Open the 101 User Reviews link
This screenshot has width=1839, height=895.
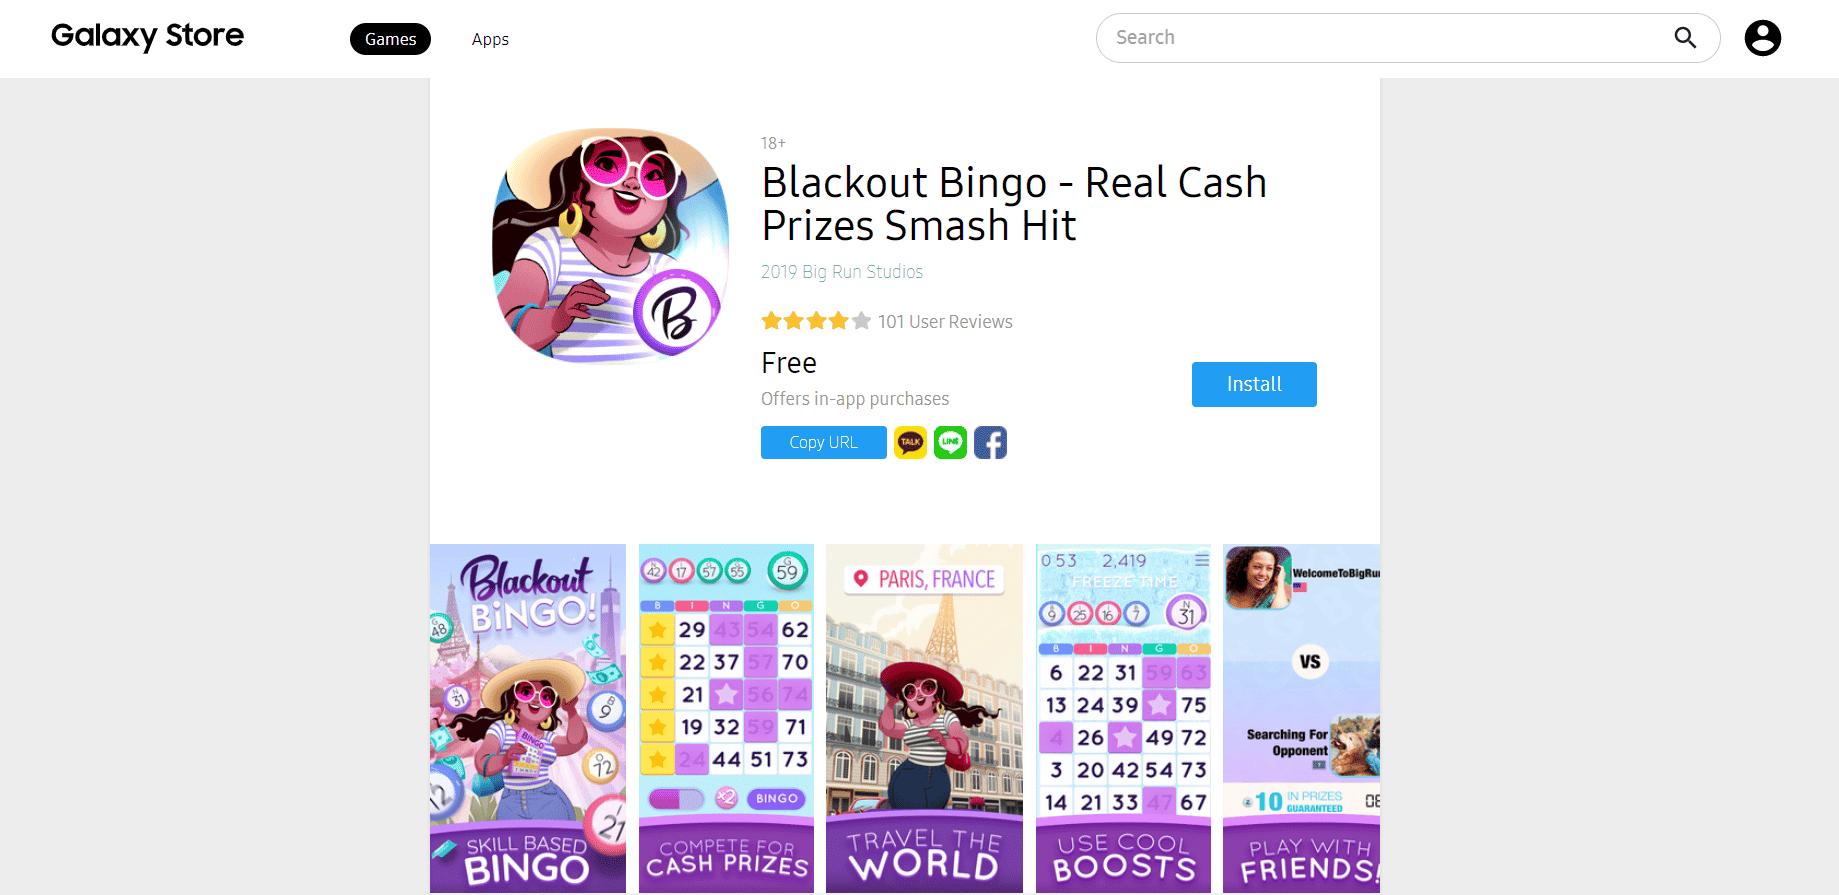(x=945, y=322)
